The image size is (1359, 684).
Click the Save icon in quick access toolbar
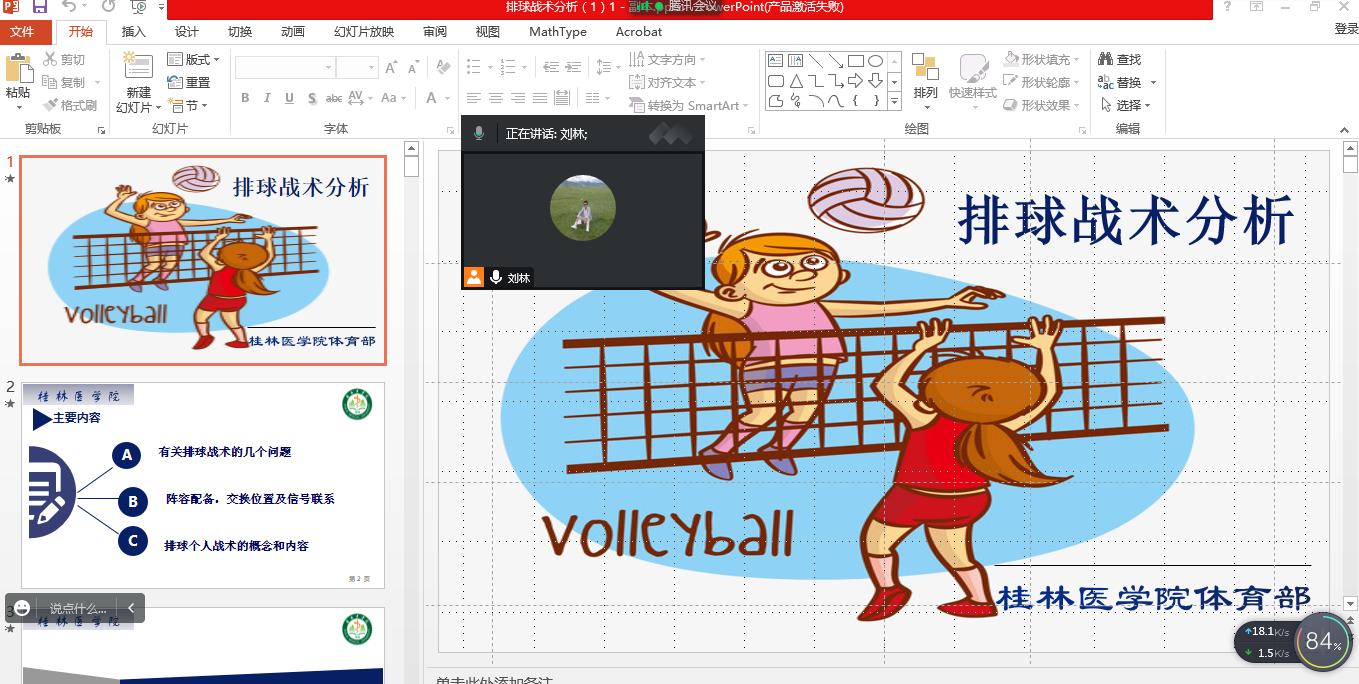tap(40, 7)
